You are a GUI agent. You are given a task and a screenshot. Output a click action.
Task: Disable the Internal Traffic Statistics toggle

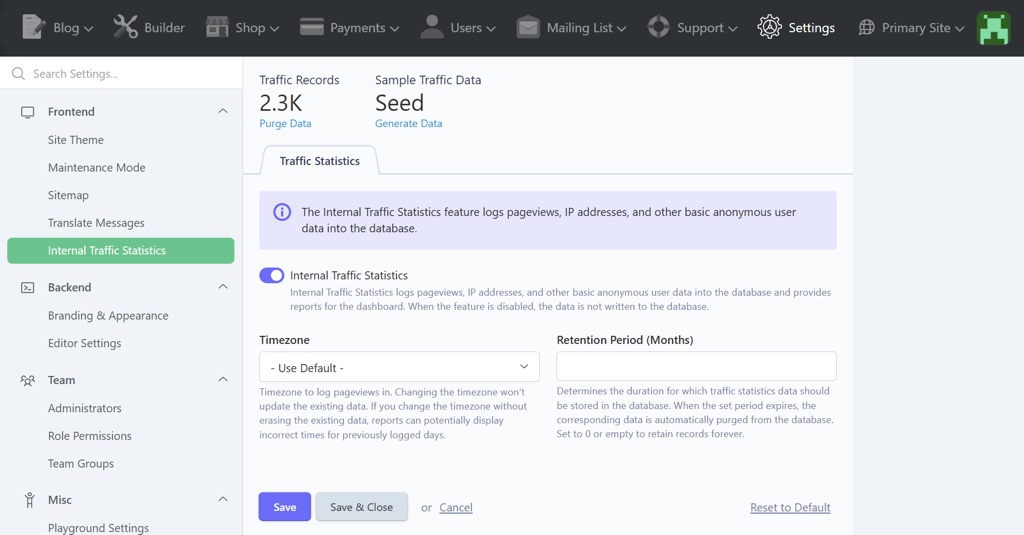click(272, 275)
